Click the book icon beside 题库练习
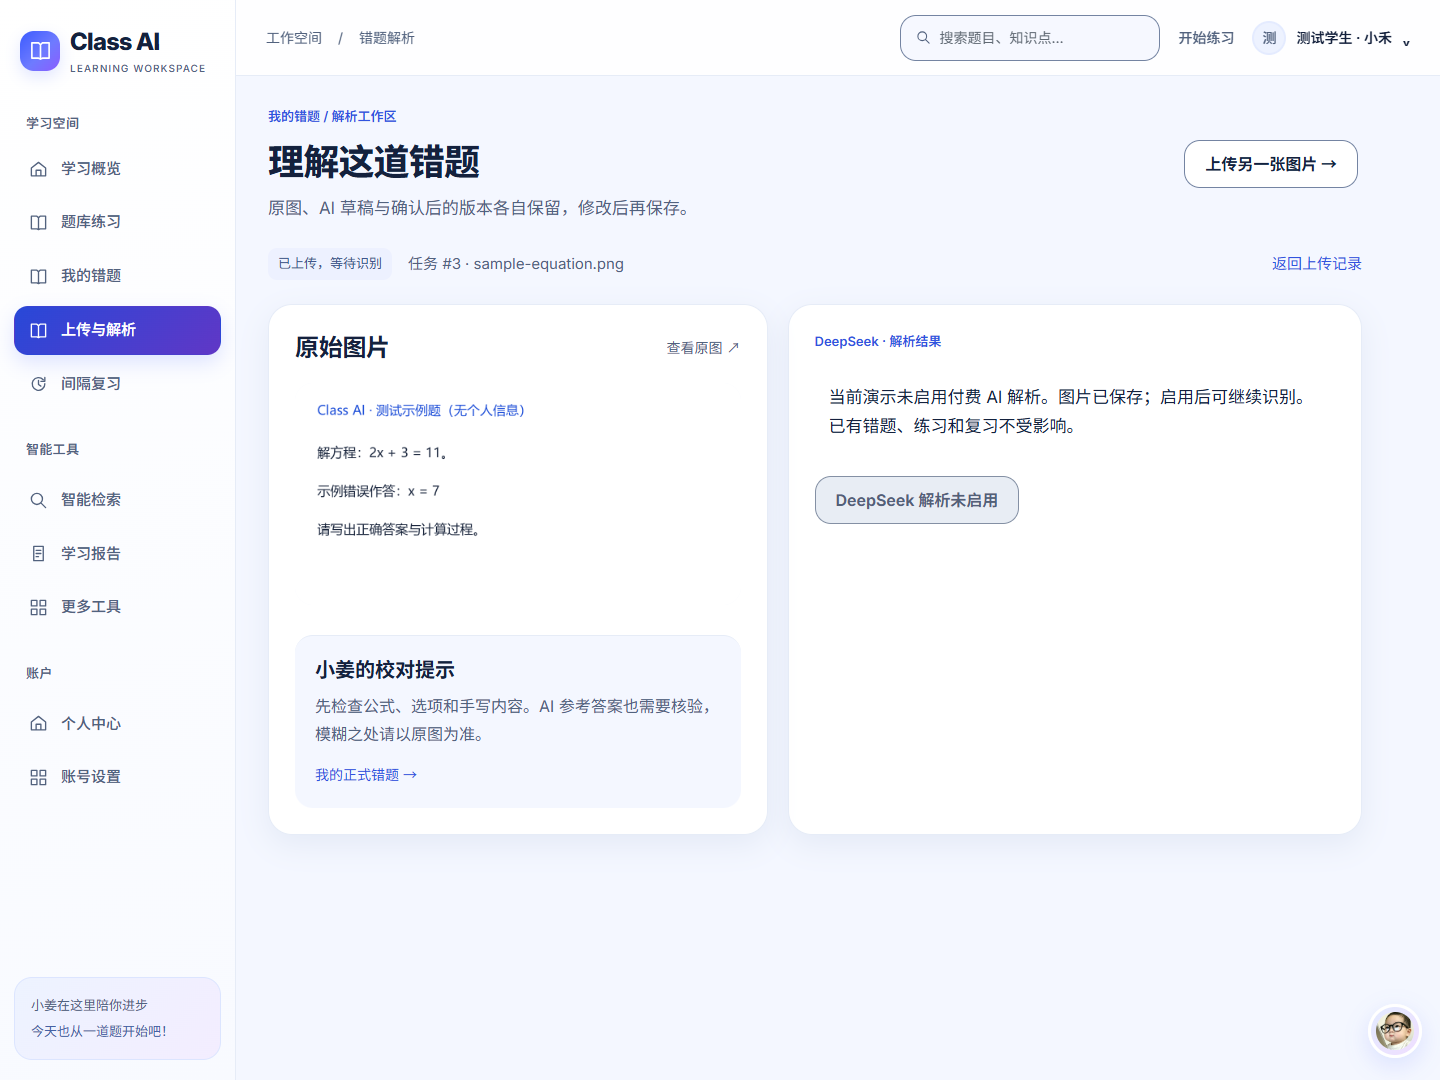Viewport: 1440px width, 1080px height. (x=38, y=222)
